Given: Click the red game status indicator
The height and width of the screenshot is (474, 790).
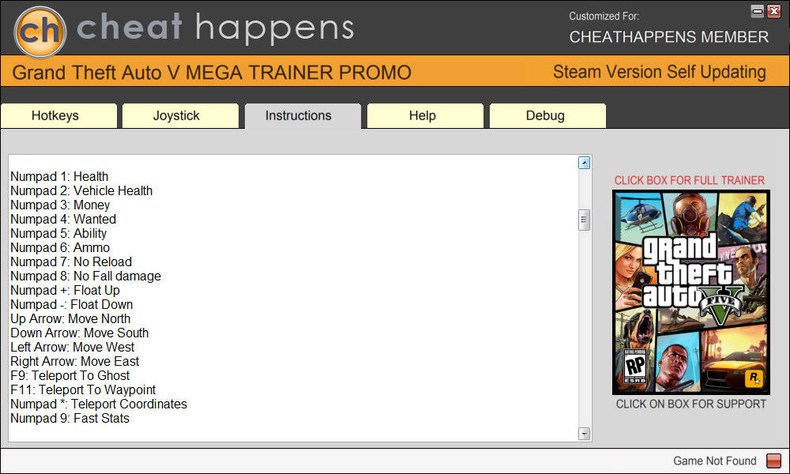Looking at the screenshot, I should (773, 460).
